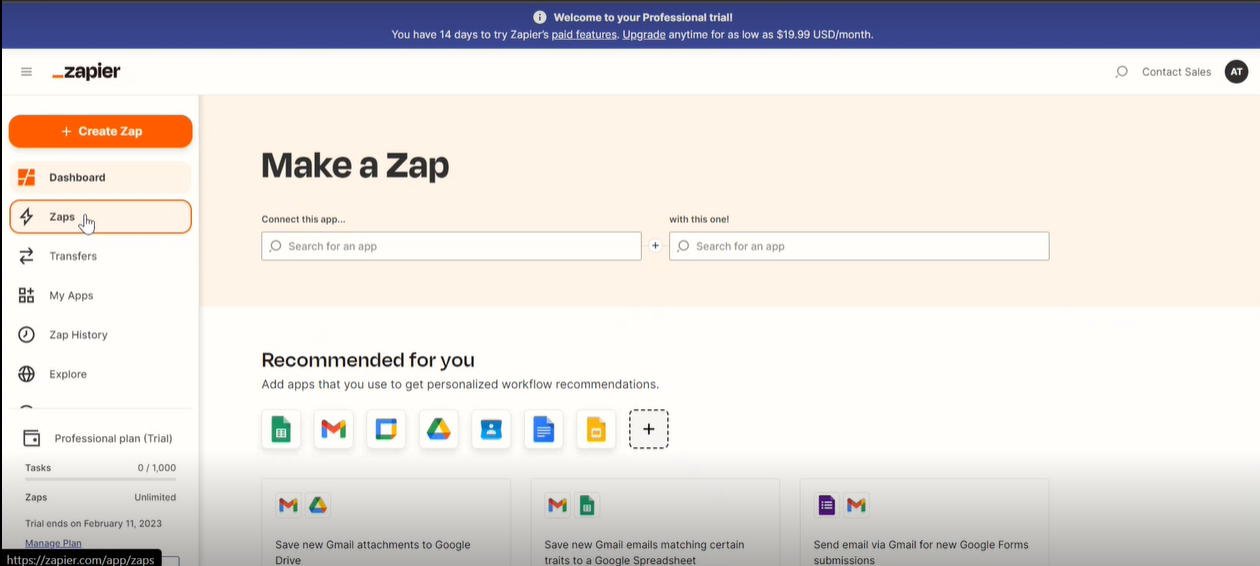1260x566 pixels.
Task: Open Zap History in the sidebar
Action: (x=100, y=335)
